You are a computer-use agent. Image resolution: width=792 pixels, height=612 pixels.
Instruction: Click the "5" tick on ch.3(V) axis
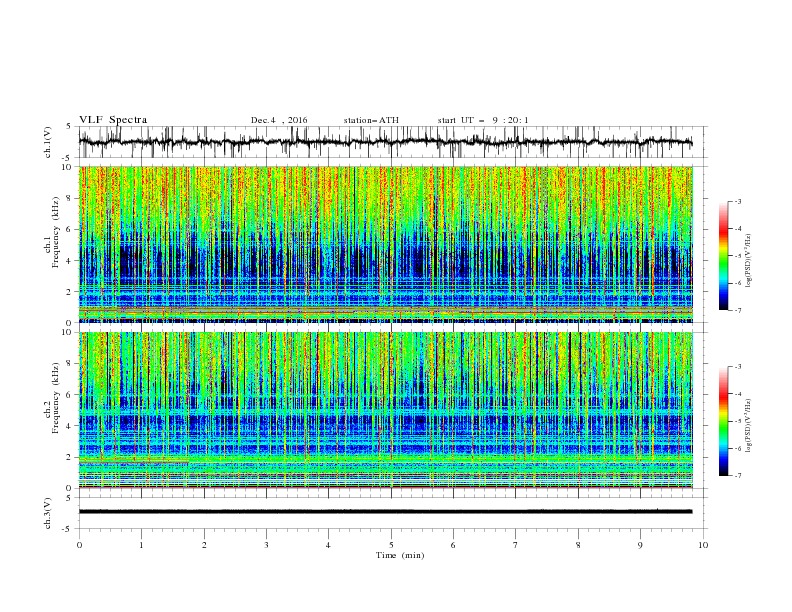68,498
